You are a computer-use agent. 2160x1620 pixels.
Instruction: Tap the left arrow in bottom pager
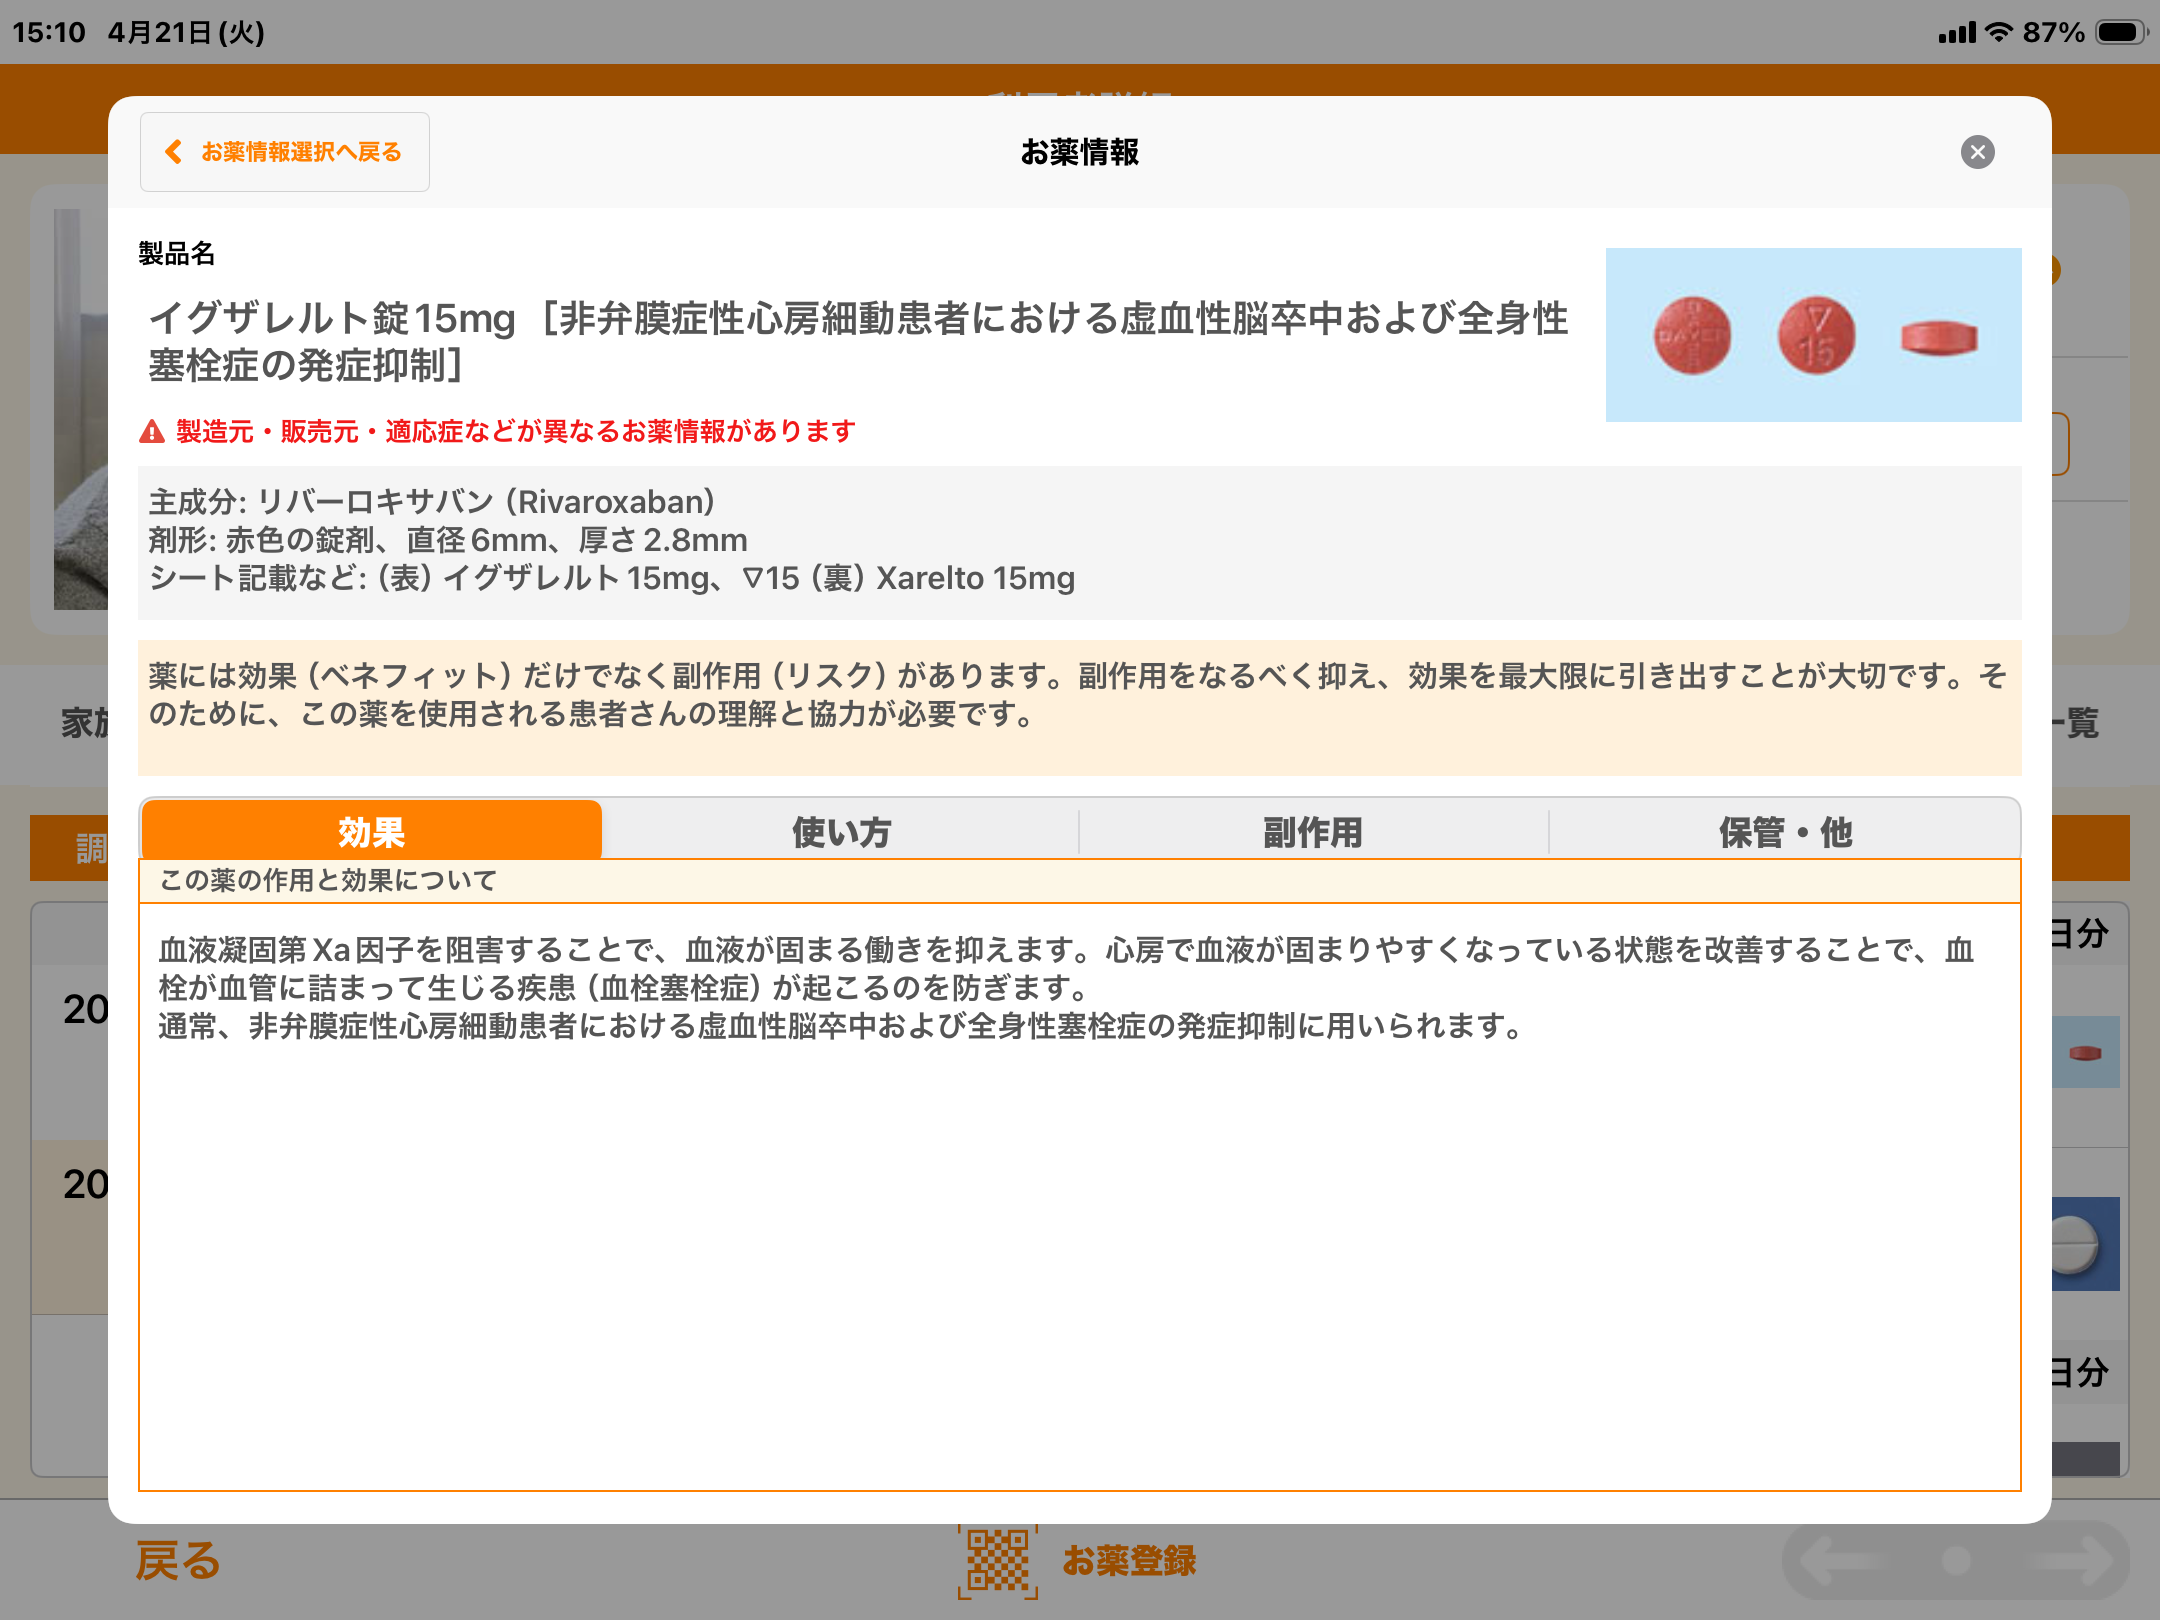pos(1842,1561)
